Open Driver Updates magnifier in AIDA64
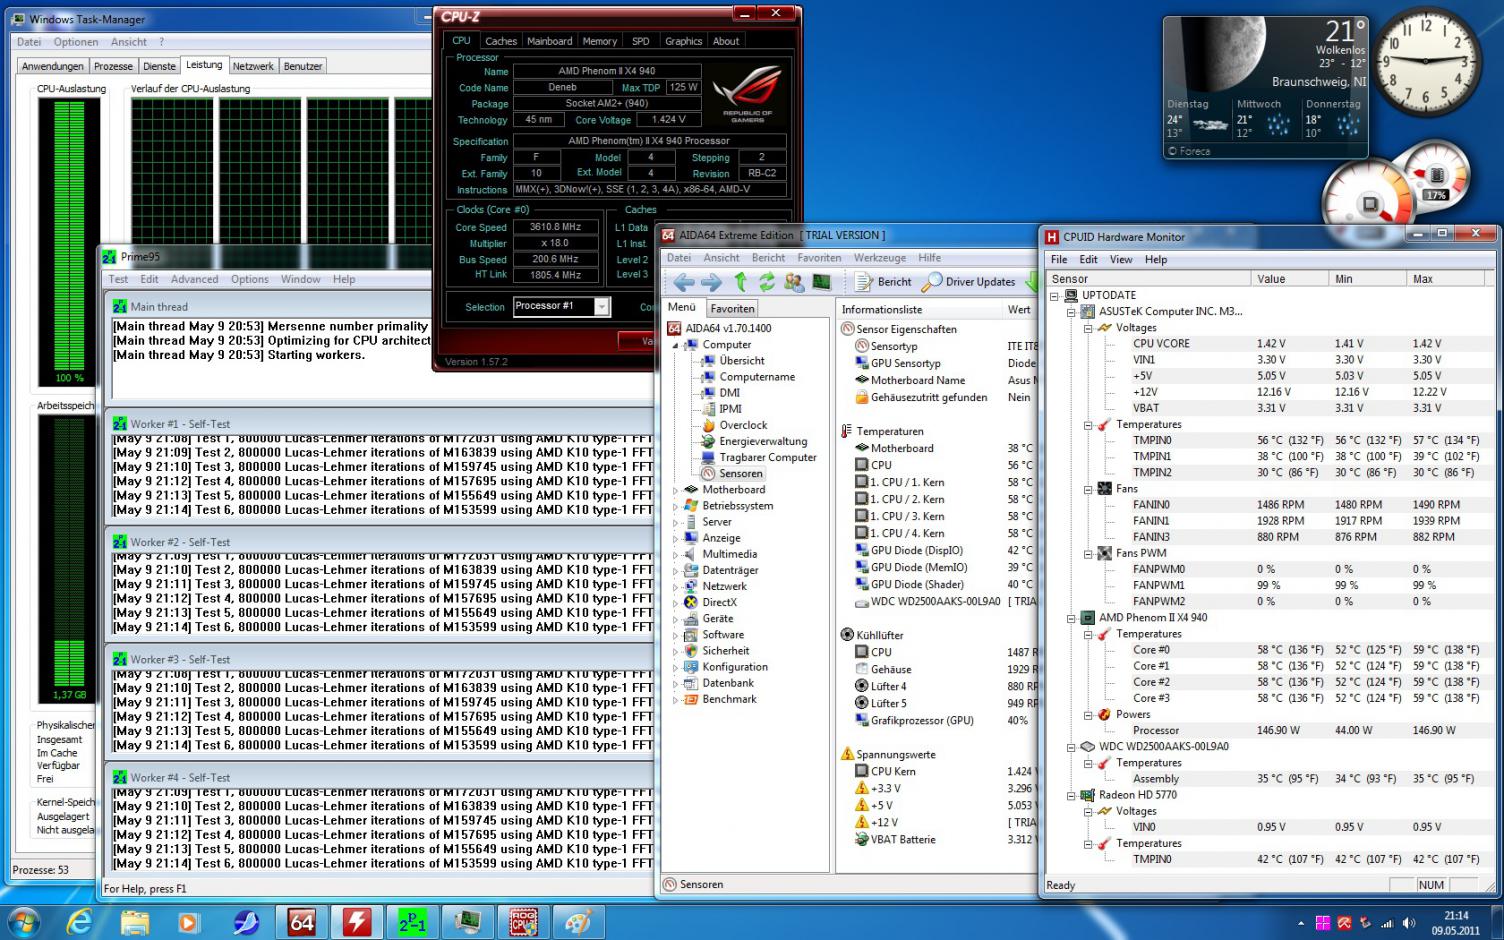1504x940 pixels. (x=932, y=282)
